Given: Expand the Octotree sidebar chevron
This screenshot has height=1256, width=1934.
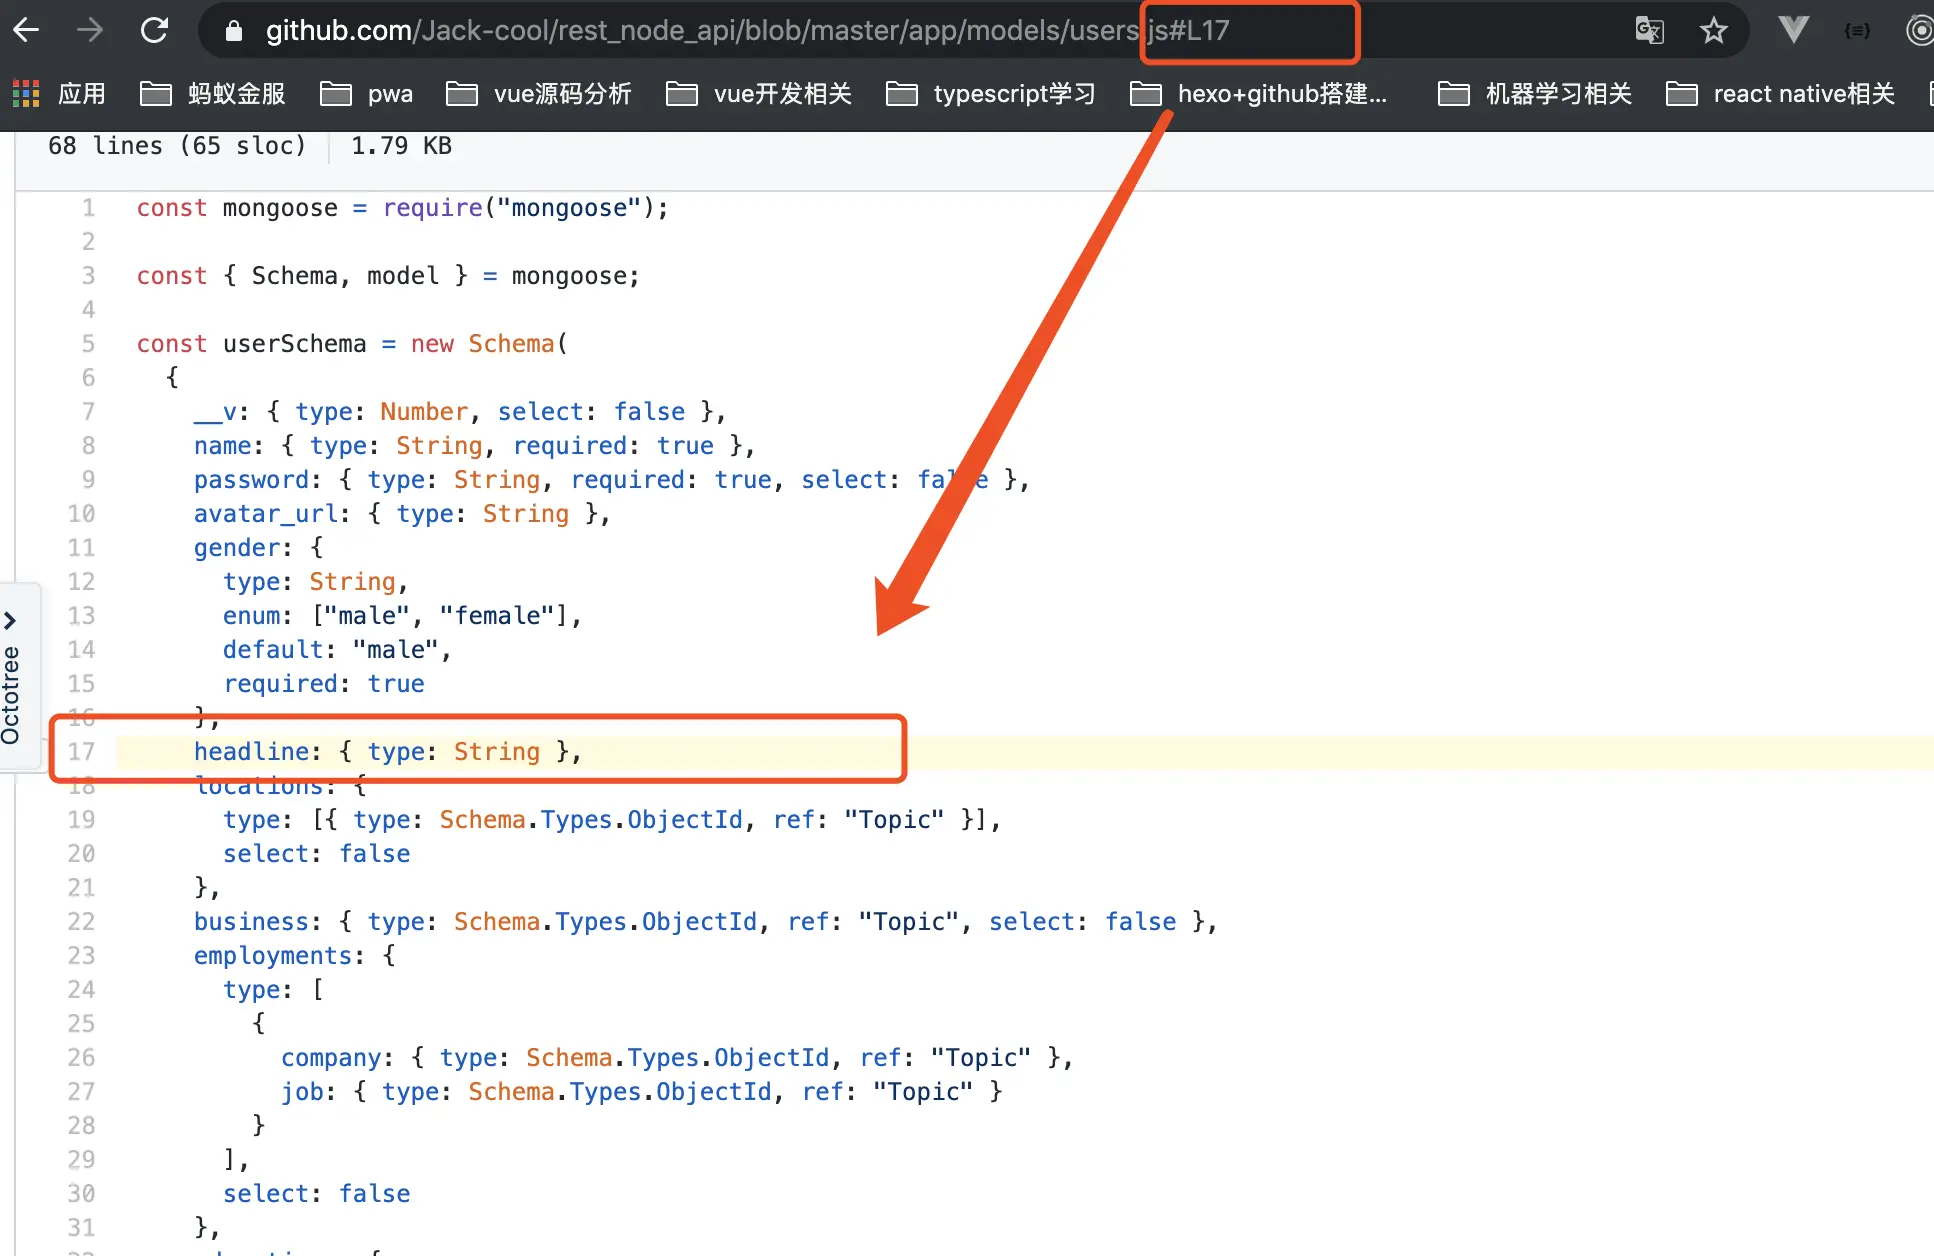Looking at the screenshot, I should coord(11,621).
